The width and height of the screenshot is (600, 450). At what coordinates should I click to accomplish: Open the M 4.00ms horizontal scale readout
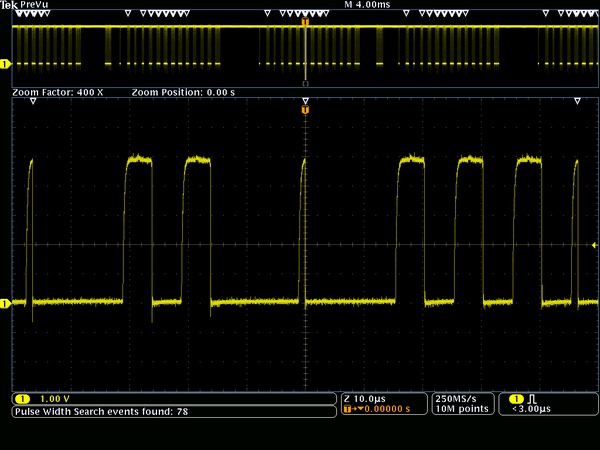[367, 5]
